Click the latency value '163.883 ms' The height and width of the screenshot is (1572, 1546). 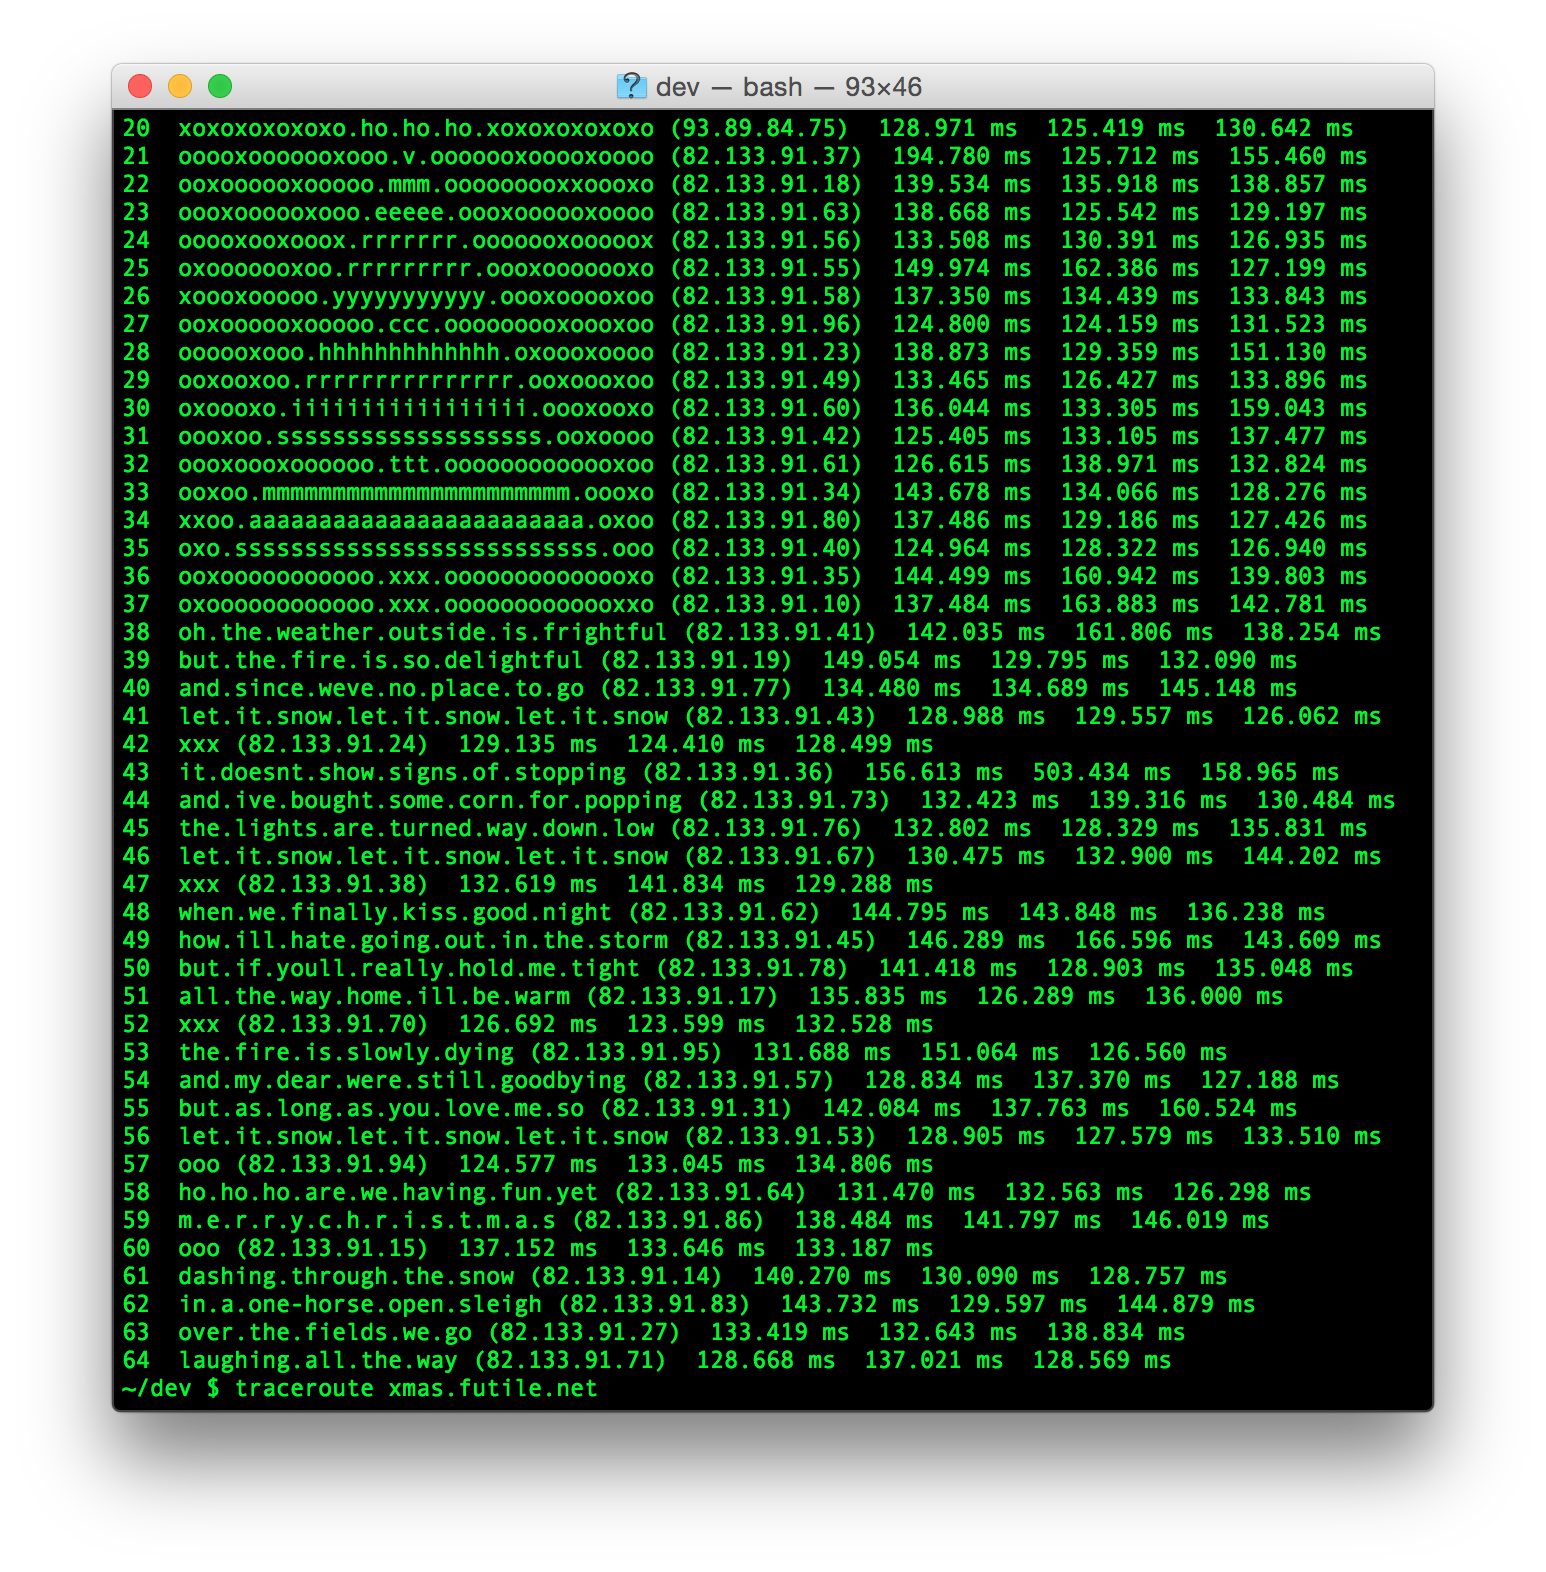pyautogui.click(x=1130, y=604)
